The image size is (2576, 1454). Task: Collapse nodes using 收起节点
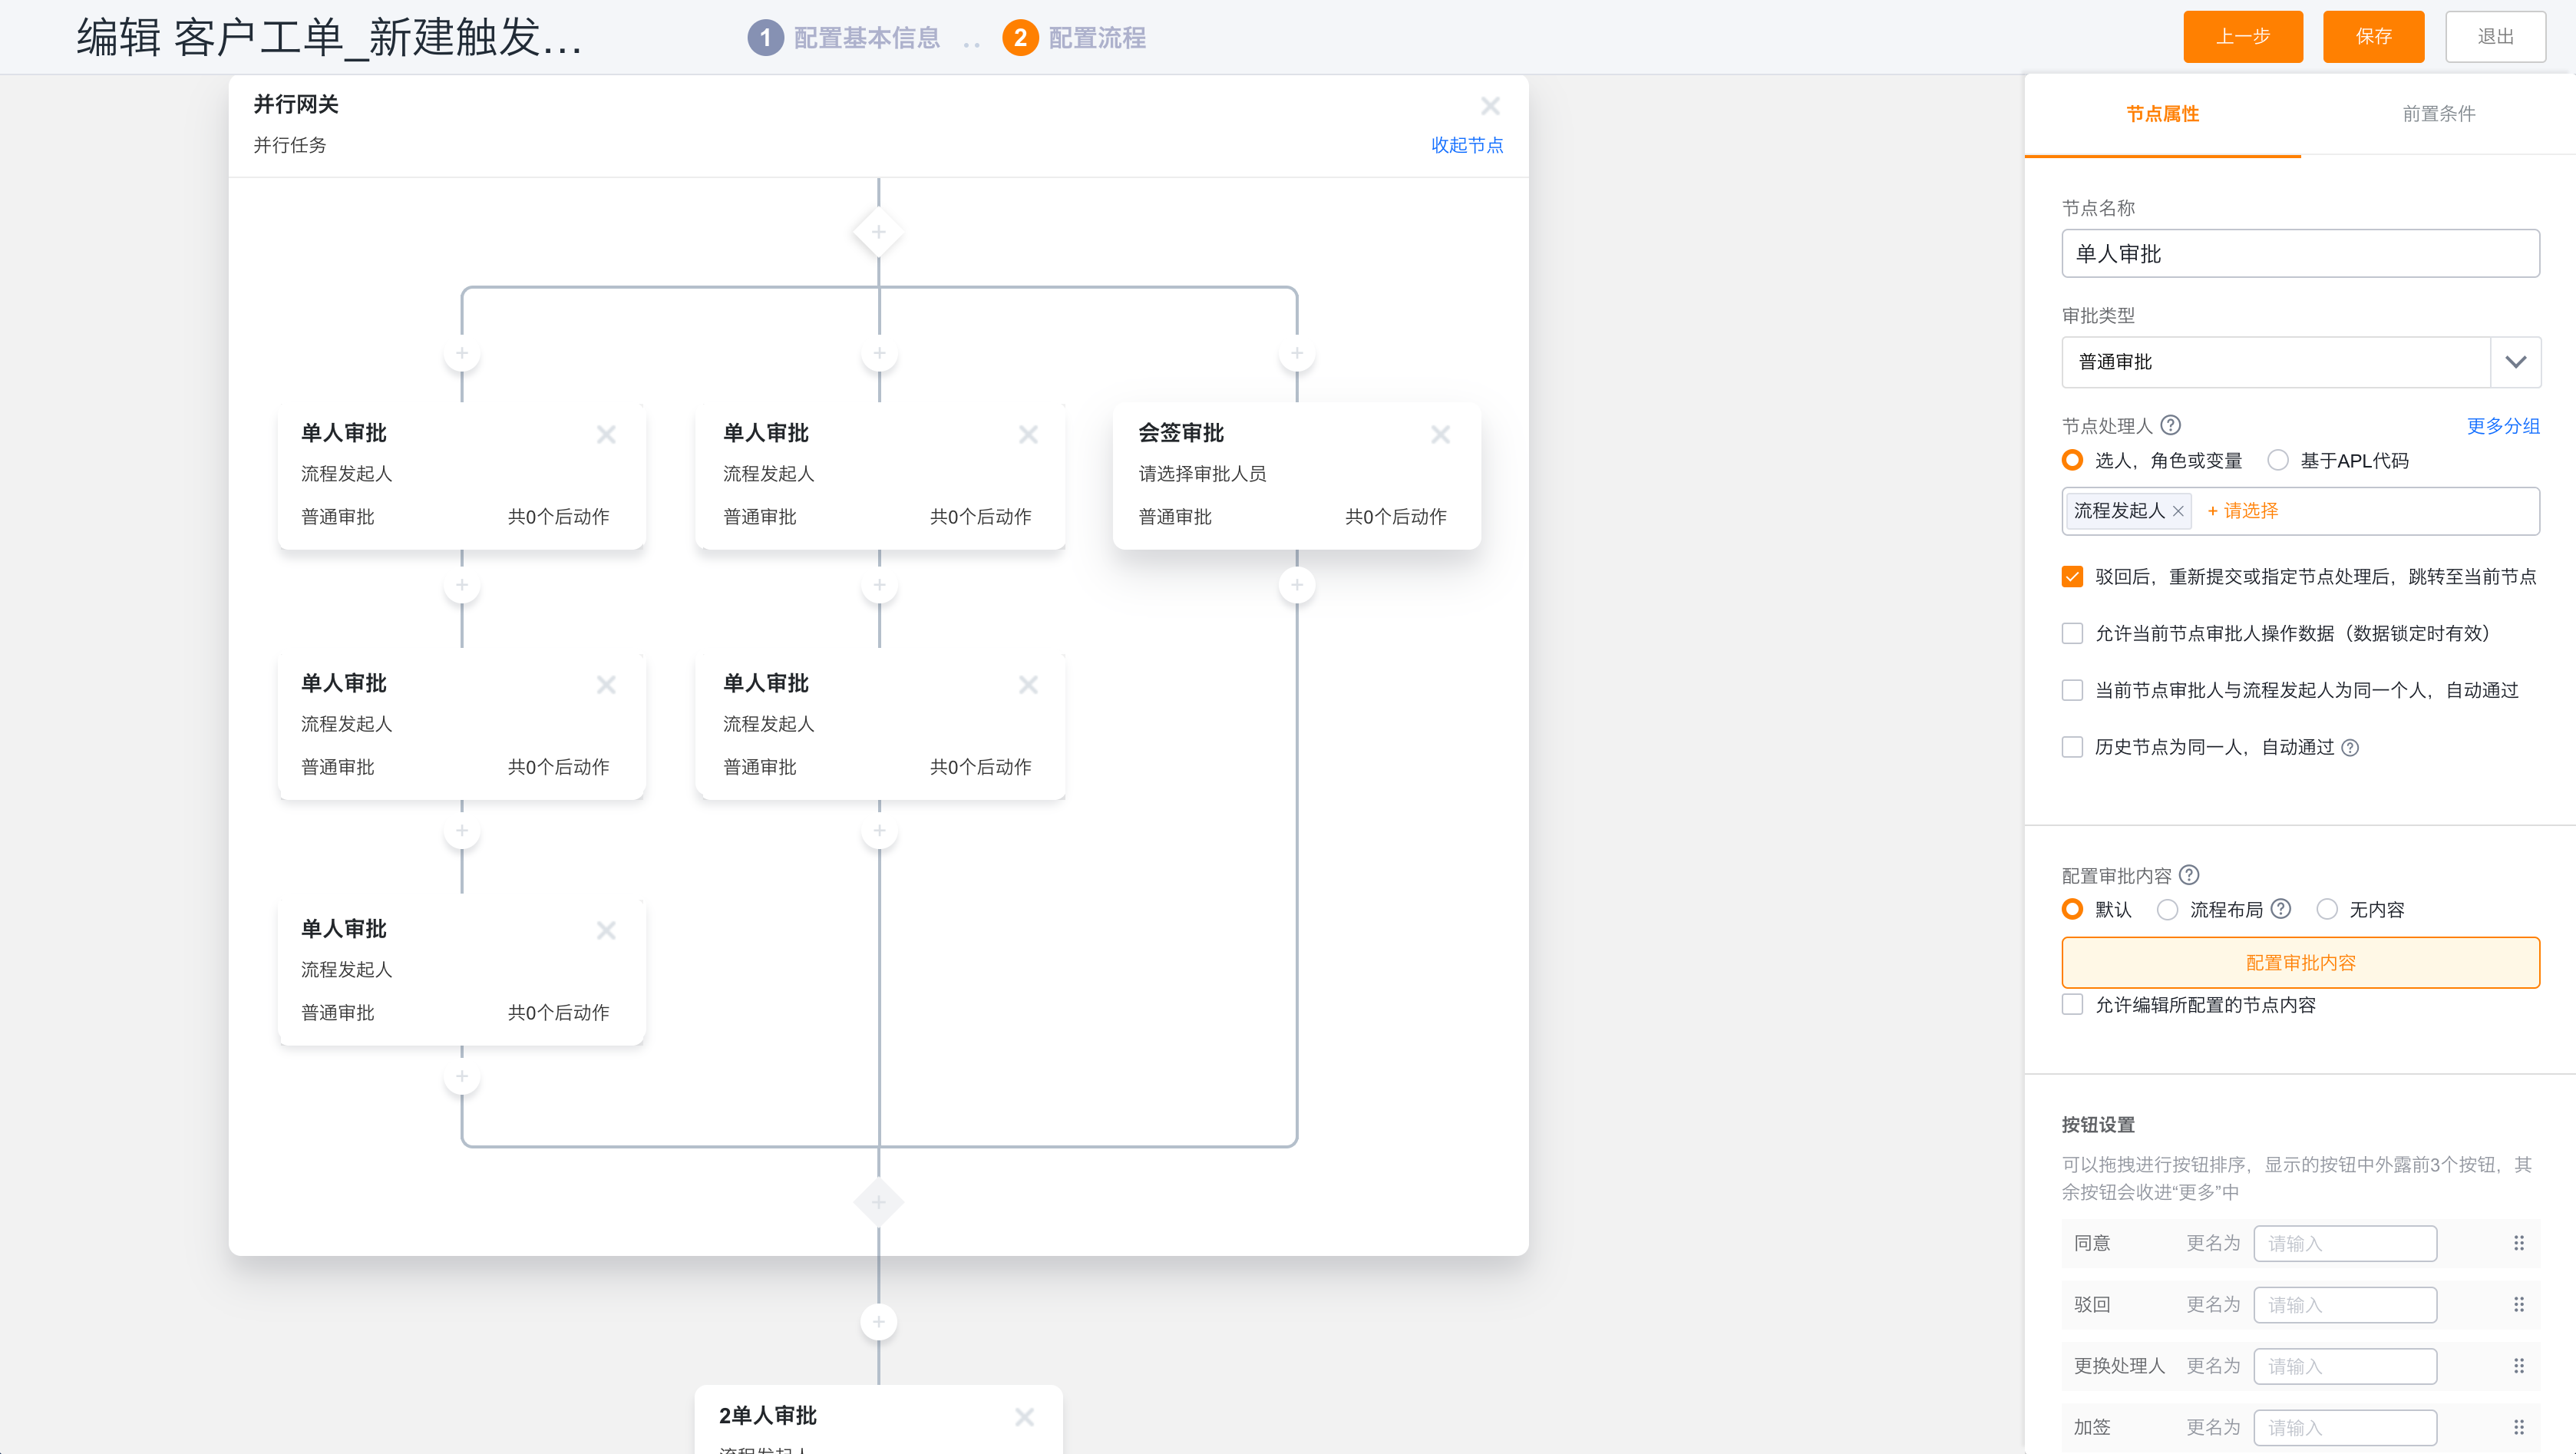click(x=1467, y=145)
